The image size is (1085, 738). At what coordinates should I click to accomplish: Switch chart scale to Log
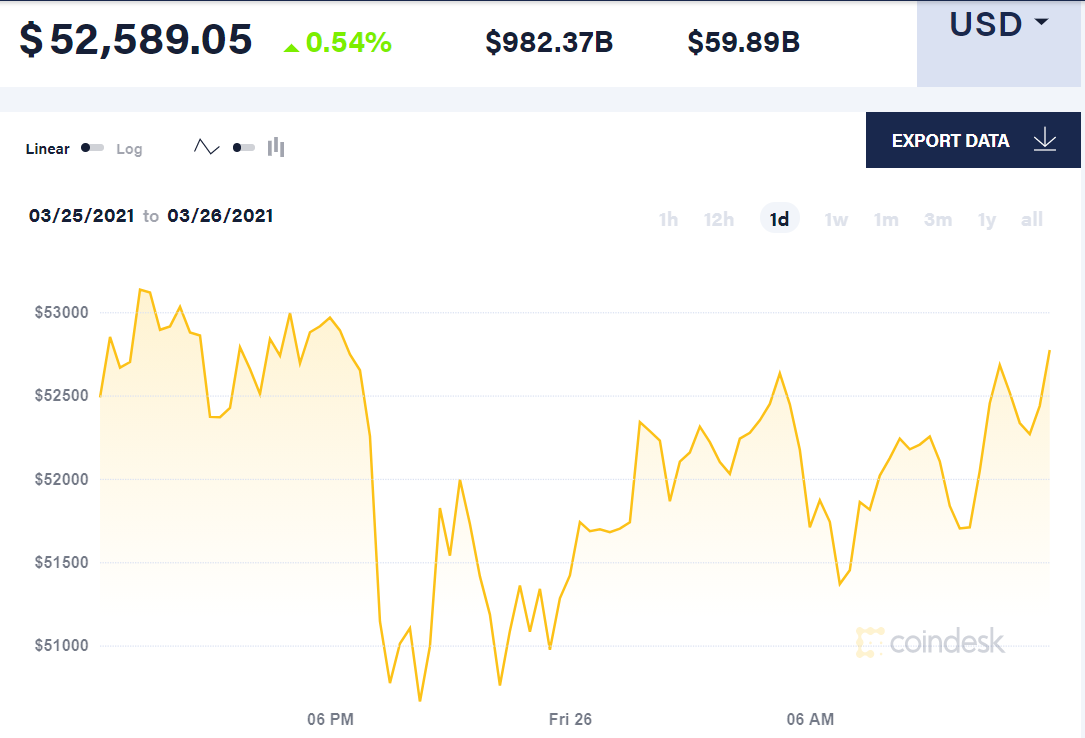coord(130,148)
